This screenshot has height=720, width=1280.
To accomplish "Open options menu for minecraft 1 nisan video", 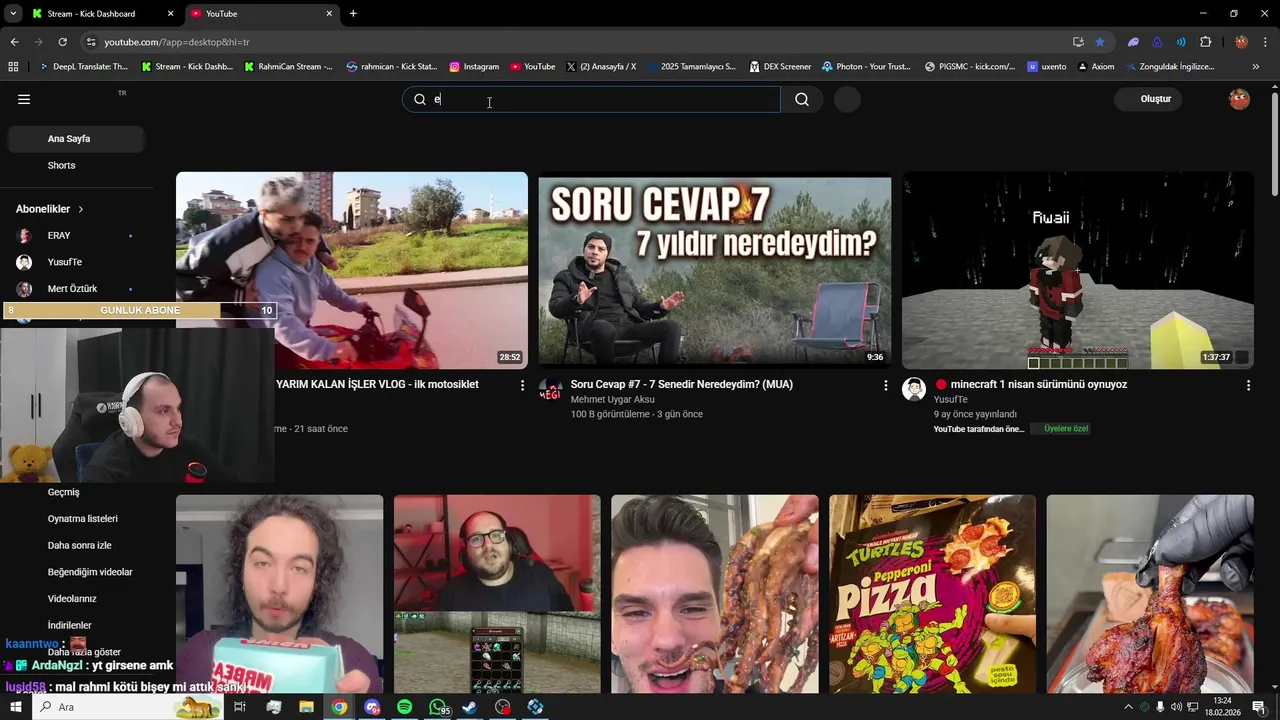I will pyautogui.click(x=1248, y=385).
